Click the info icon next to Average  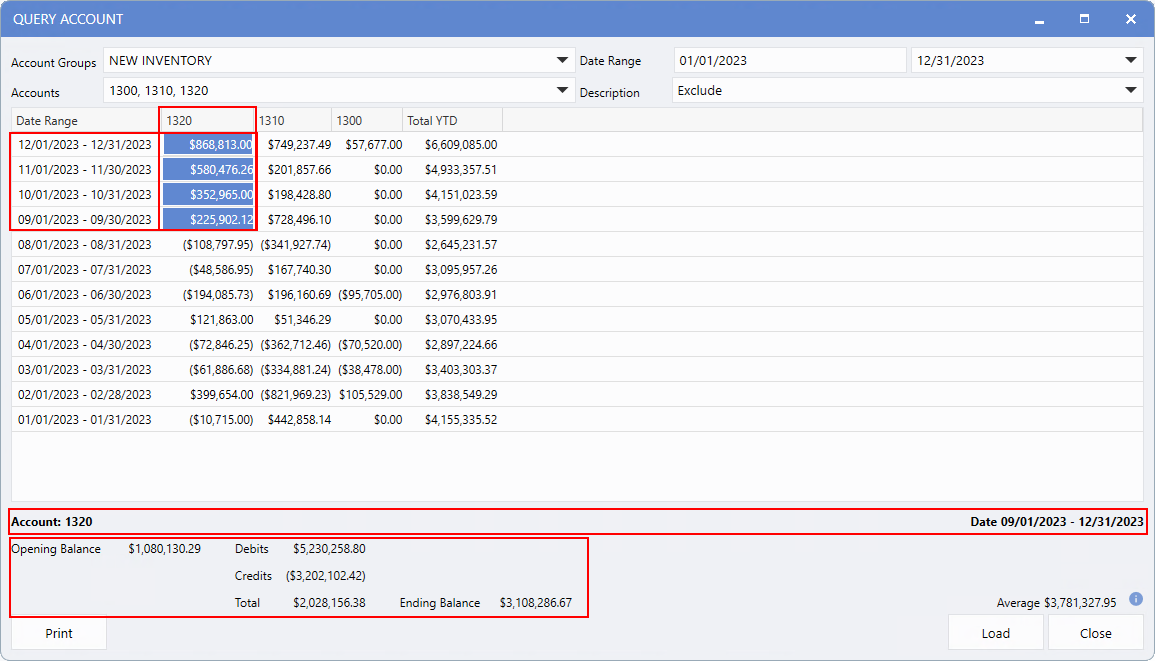pyautogui.click(x=1136, y=599)
